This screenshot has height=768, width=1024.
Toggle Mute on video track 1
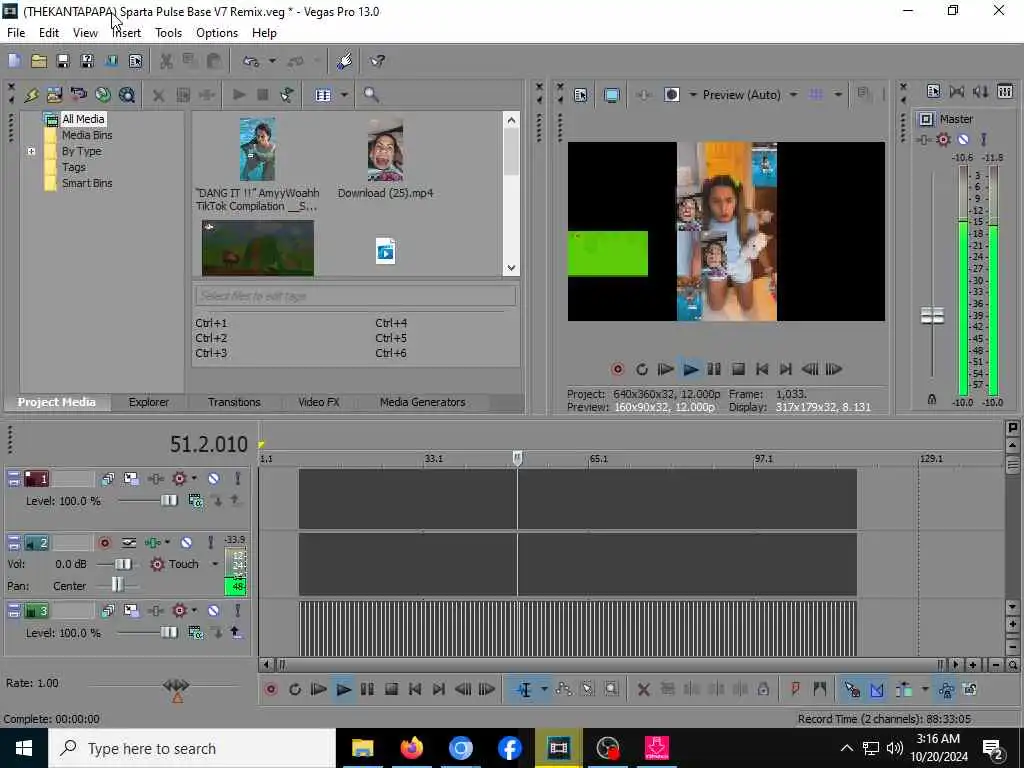214,479
